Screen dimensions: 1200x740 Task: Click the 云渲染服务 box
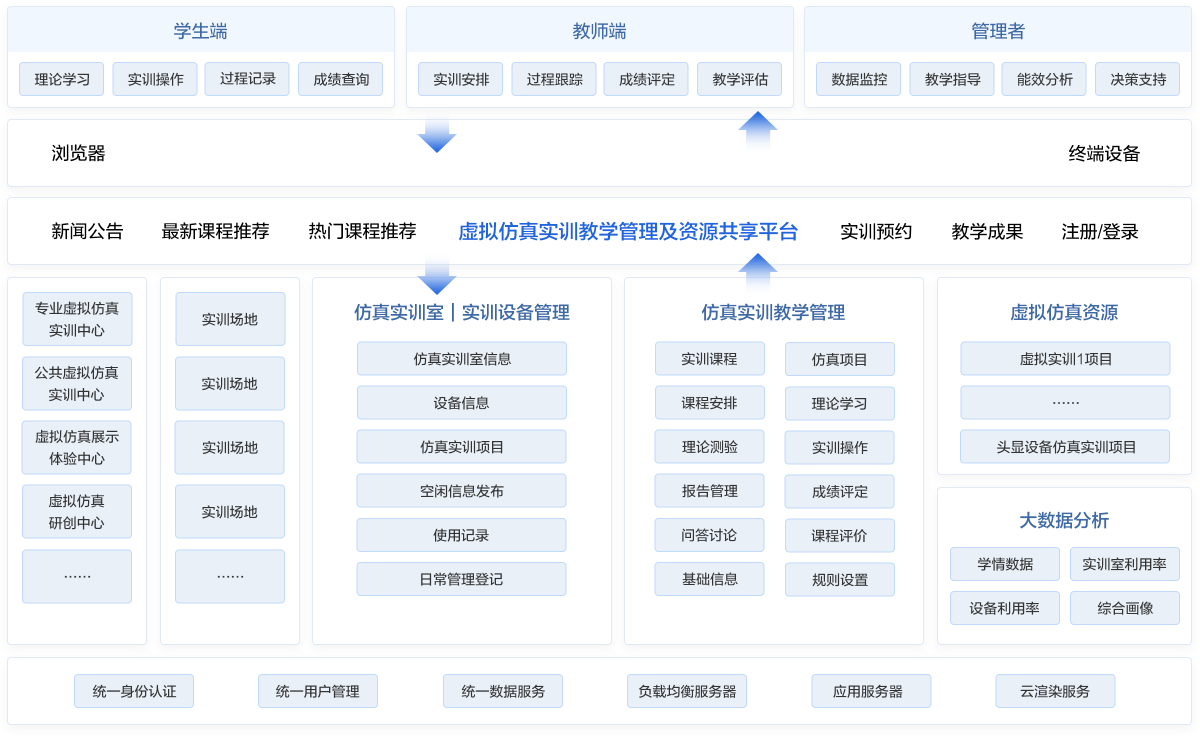click(1055, 691)
